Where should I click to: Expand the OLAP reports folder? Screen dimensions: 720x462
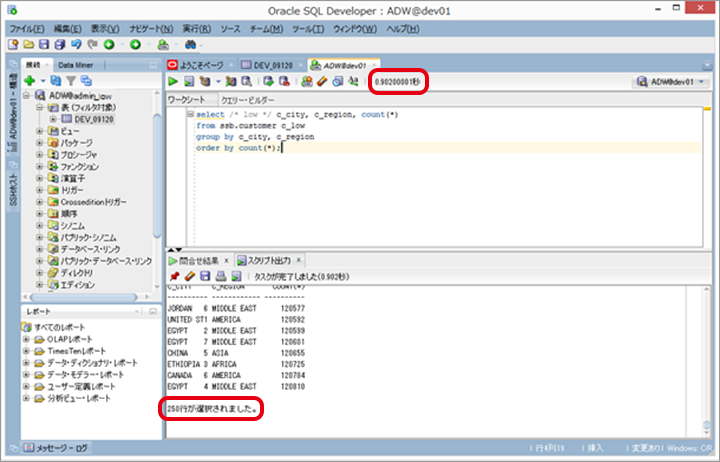pyautogui.click(x=27, y=339)
